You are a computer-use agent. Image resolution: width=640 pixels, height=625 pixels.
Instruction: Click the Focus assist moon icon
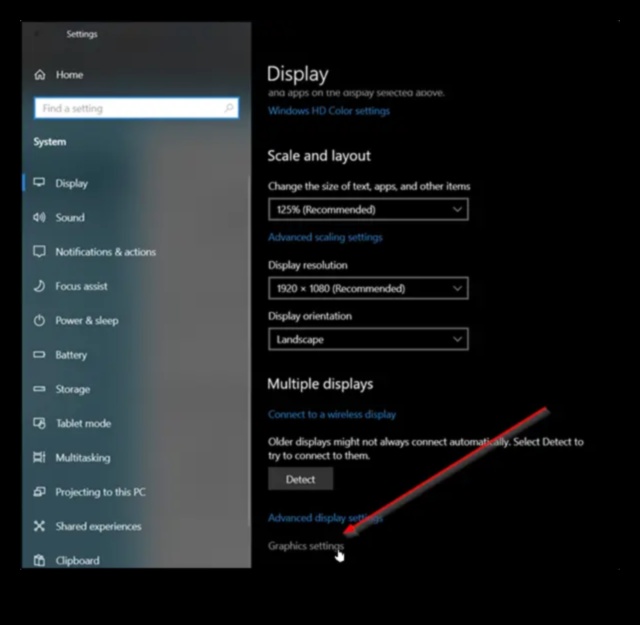coord(40,286)
